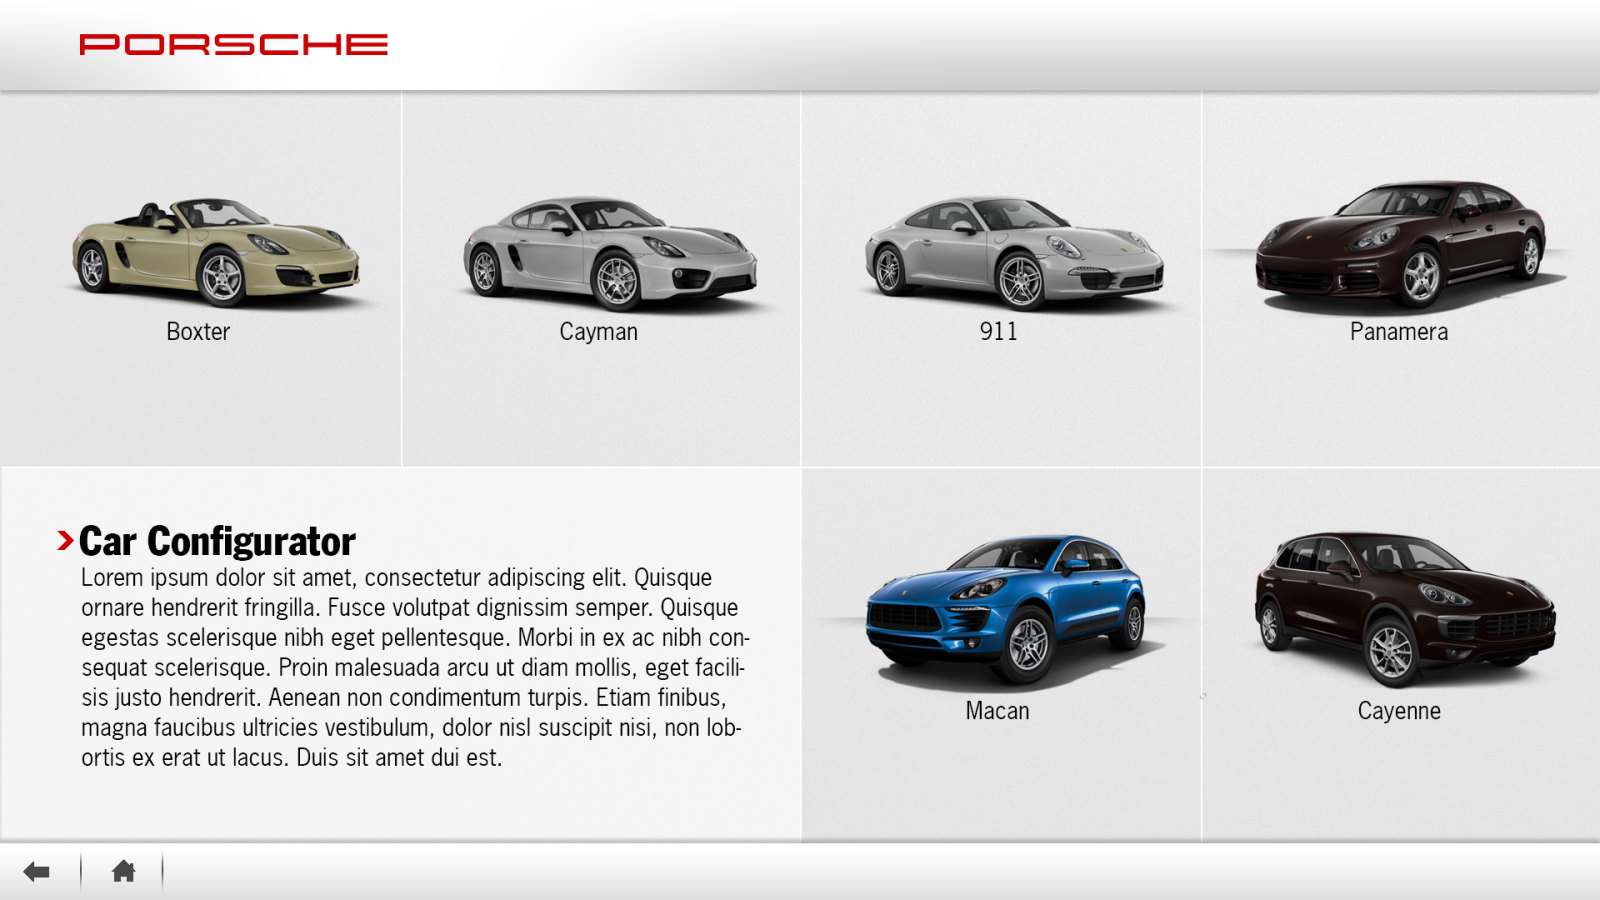1600x900 pixels.
Task: Click red chevron beside Car Configurator
Action: click(65, 541)
